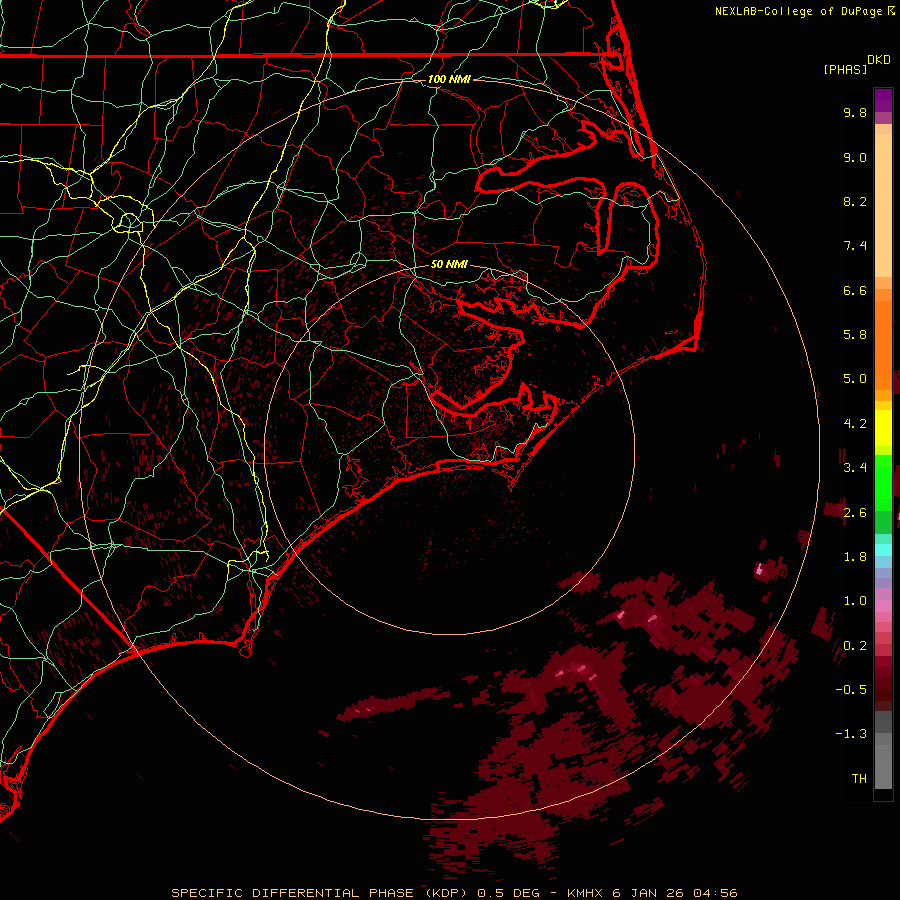Click the orange segment of the color bar
The image size is (900, 900).
click(x=883, y=345)
